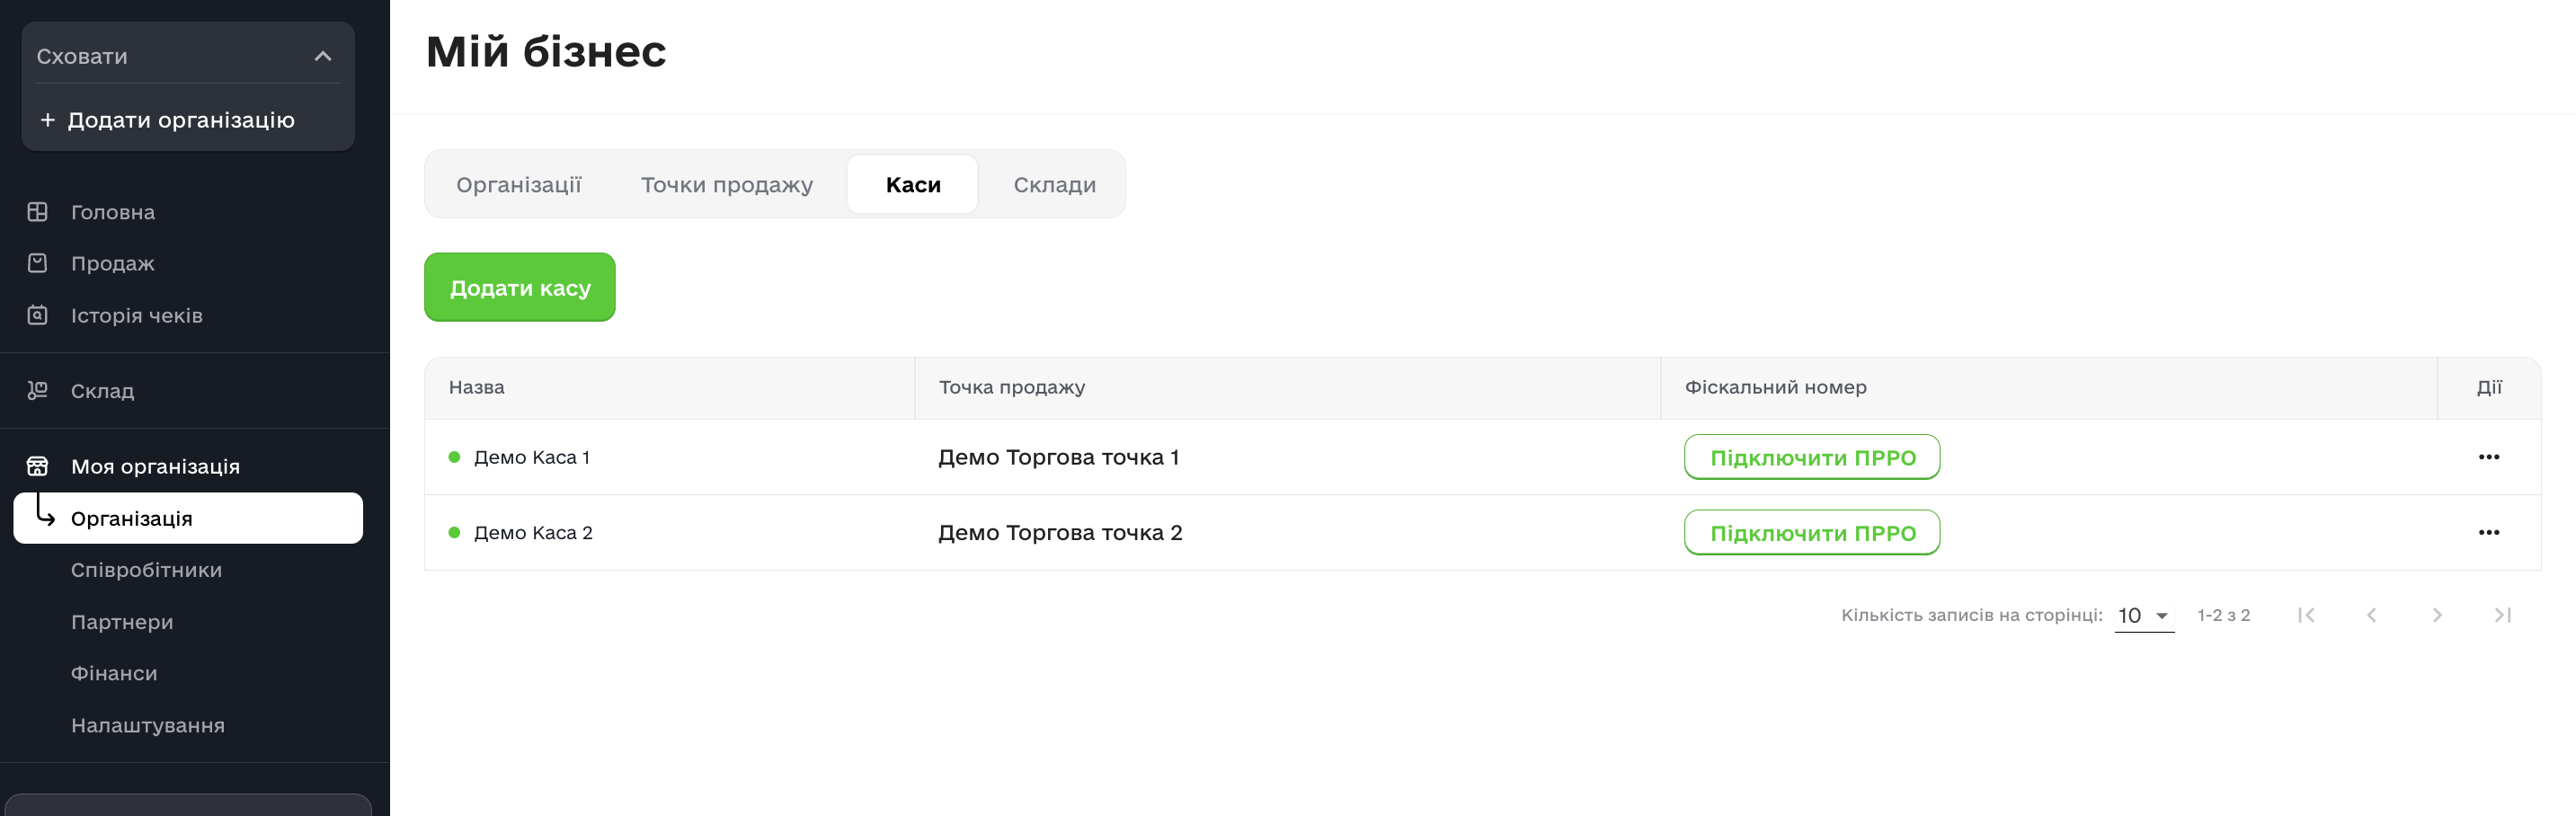
Task: Open the Склади tab
Action: pos(1054,185)
